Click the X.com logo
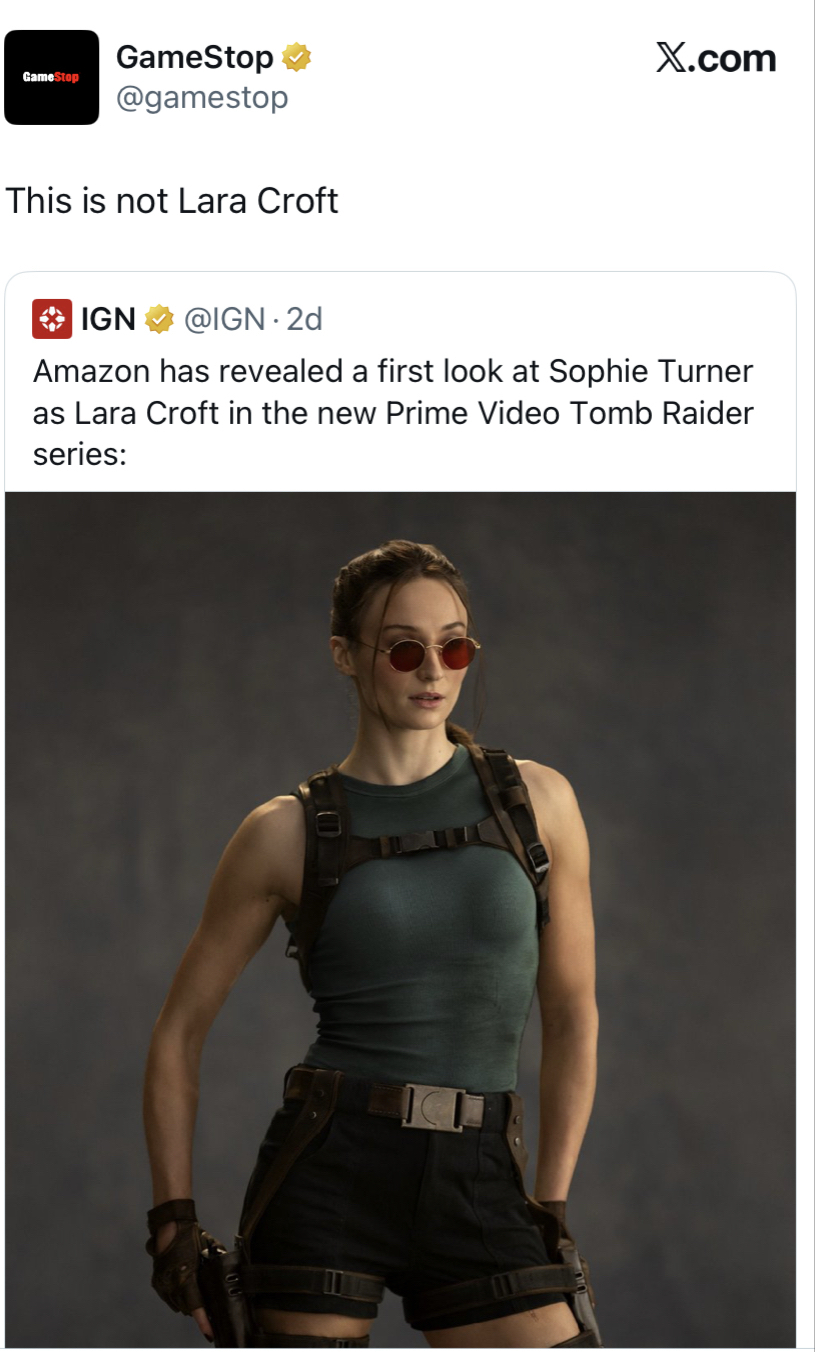Viewport: 815px width, 1352px height. [x=716, y=59]
